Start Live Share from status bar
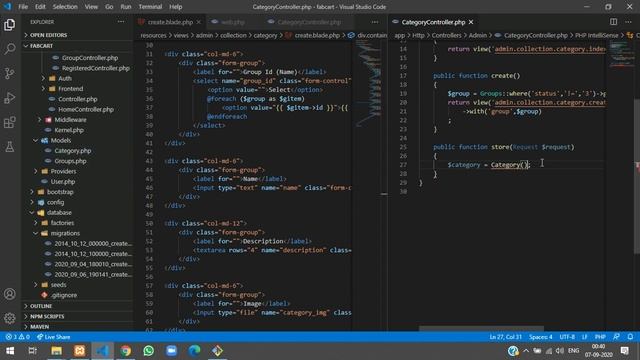This screenshot has height=360, width=640. pyautogui.click(x=53, y=337)
